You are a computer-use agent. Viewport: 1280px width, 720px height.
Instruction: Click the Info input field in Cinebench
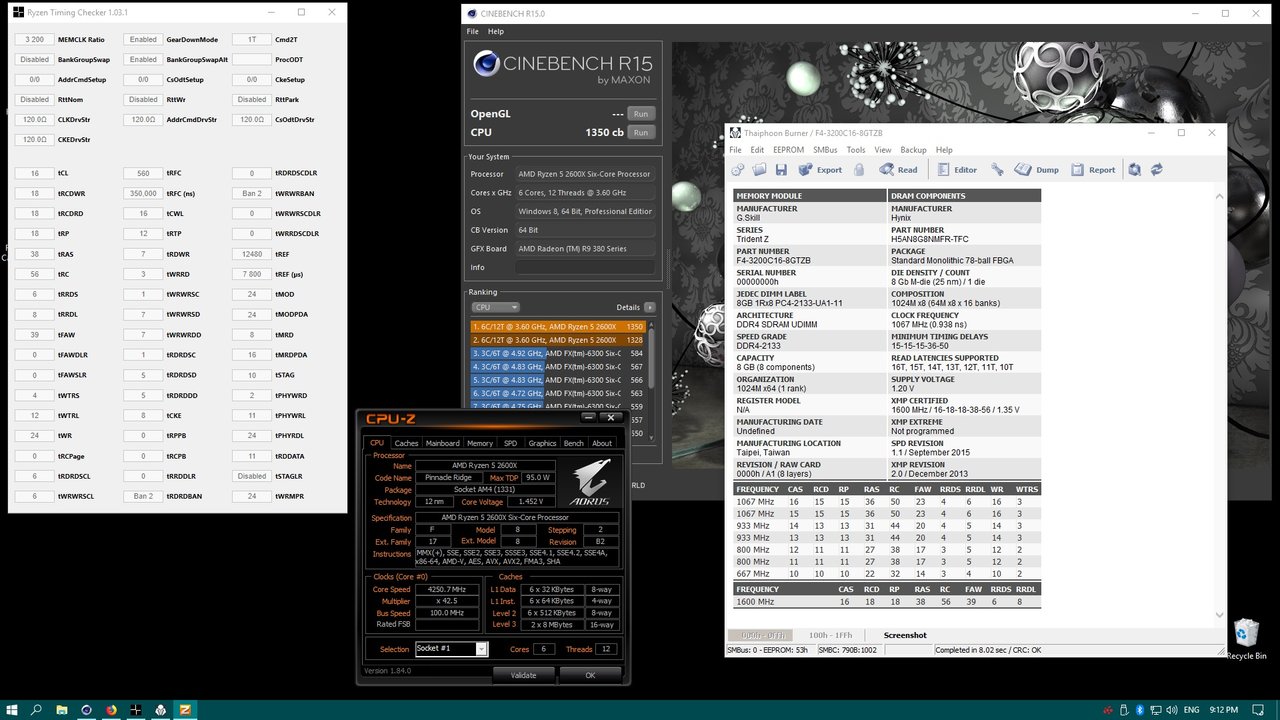(x=585, y=267)
